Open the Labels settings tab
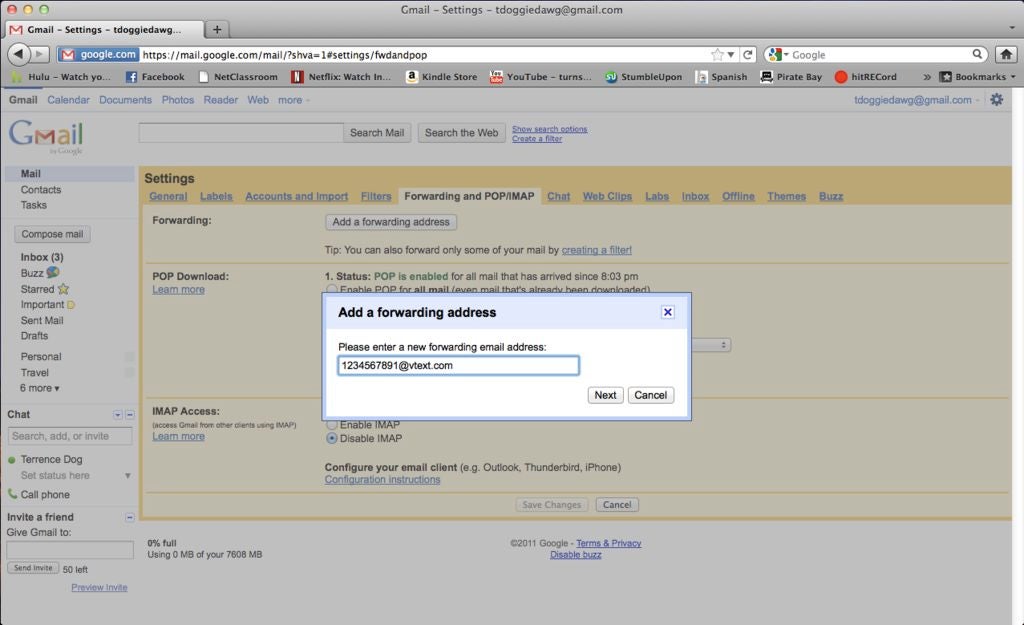The width and height of the screenshot is (1024, 625). click(216, 196)
